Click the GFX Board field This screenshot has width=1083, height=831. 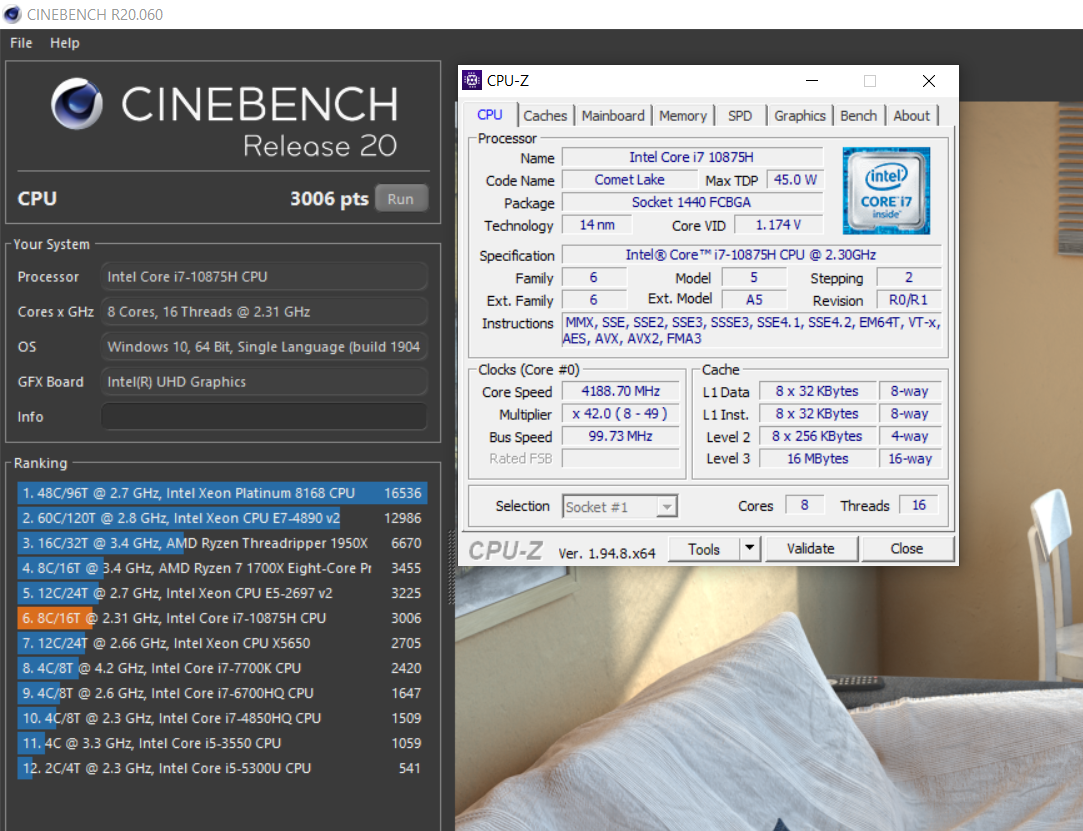(264, 382)
